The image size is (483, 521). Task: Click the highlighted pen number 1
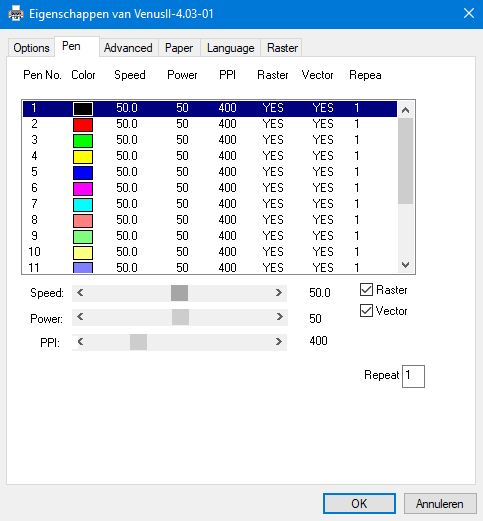click(x=34, y=108)
